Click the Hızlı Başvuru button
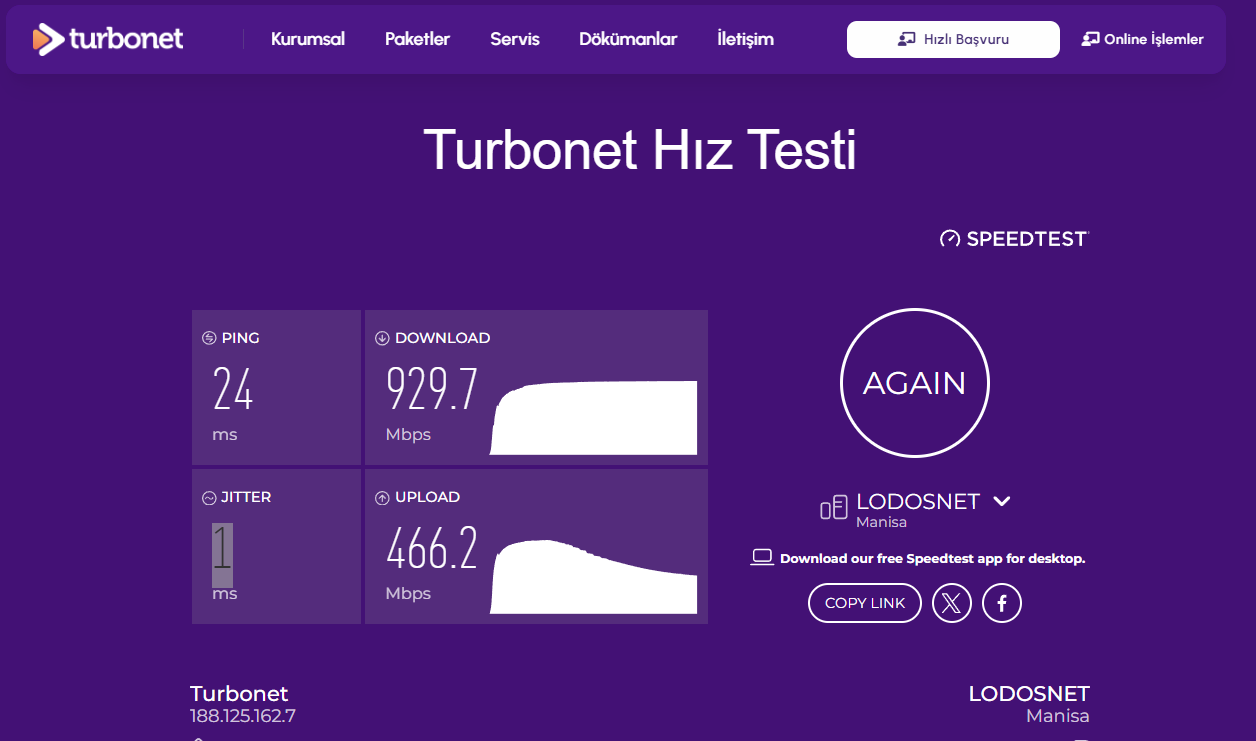The height and width of the screenshot is (741, 1256). [953, 39]
